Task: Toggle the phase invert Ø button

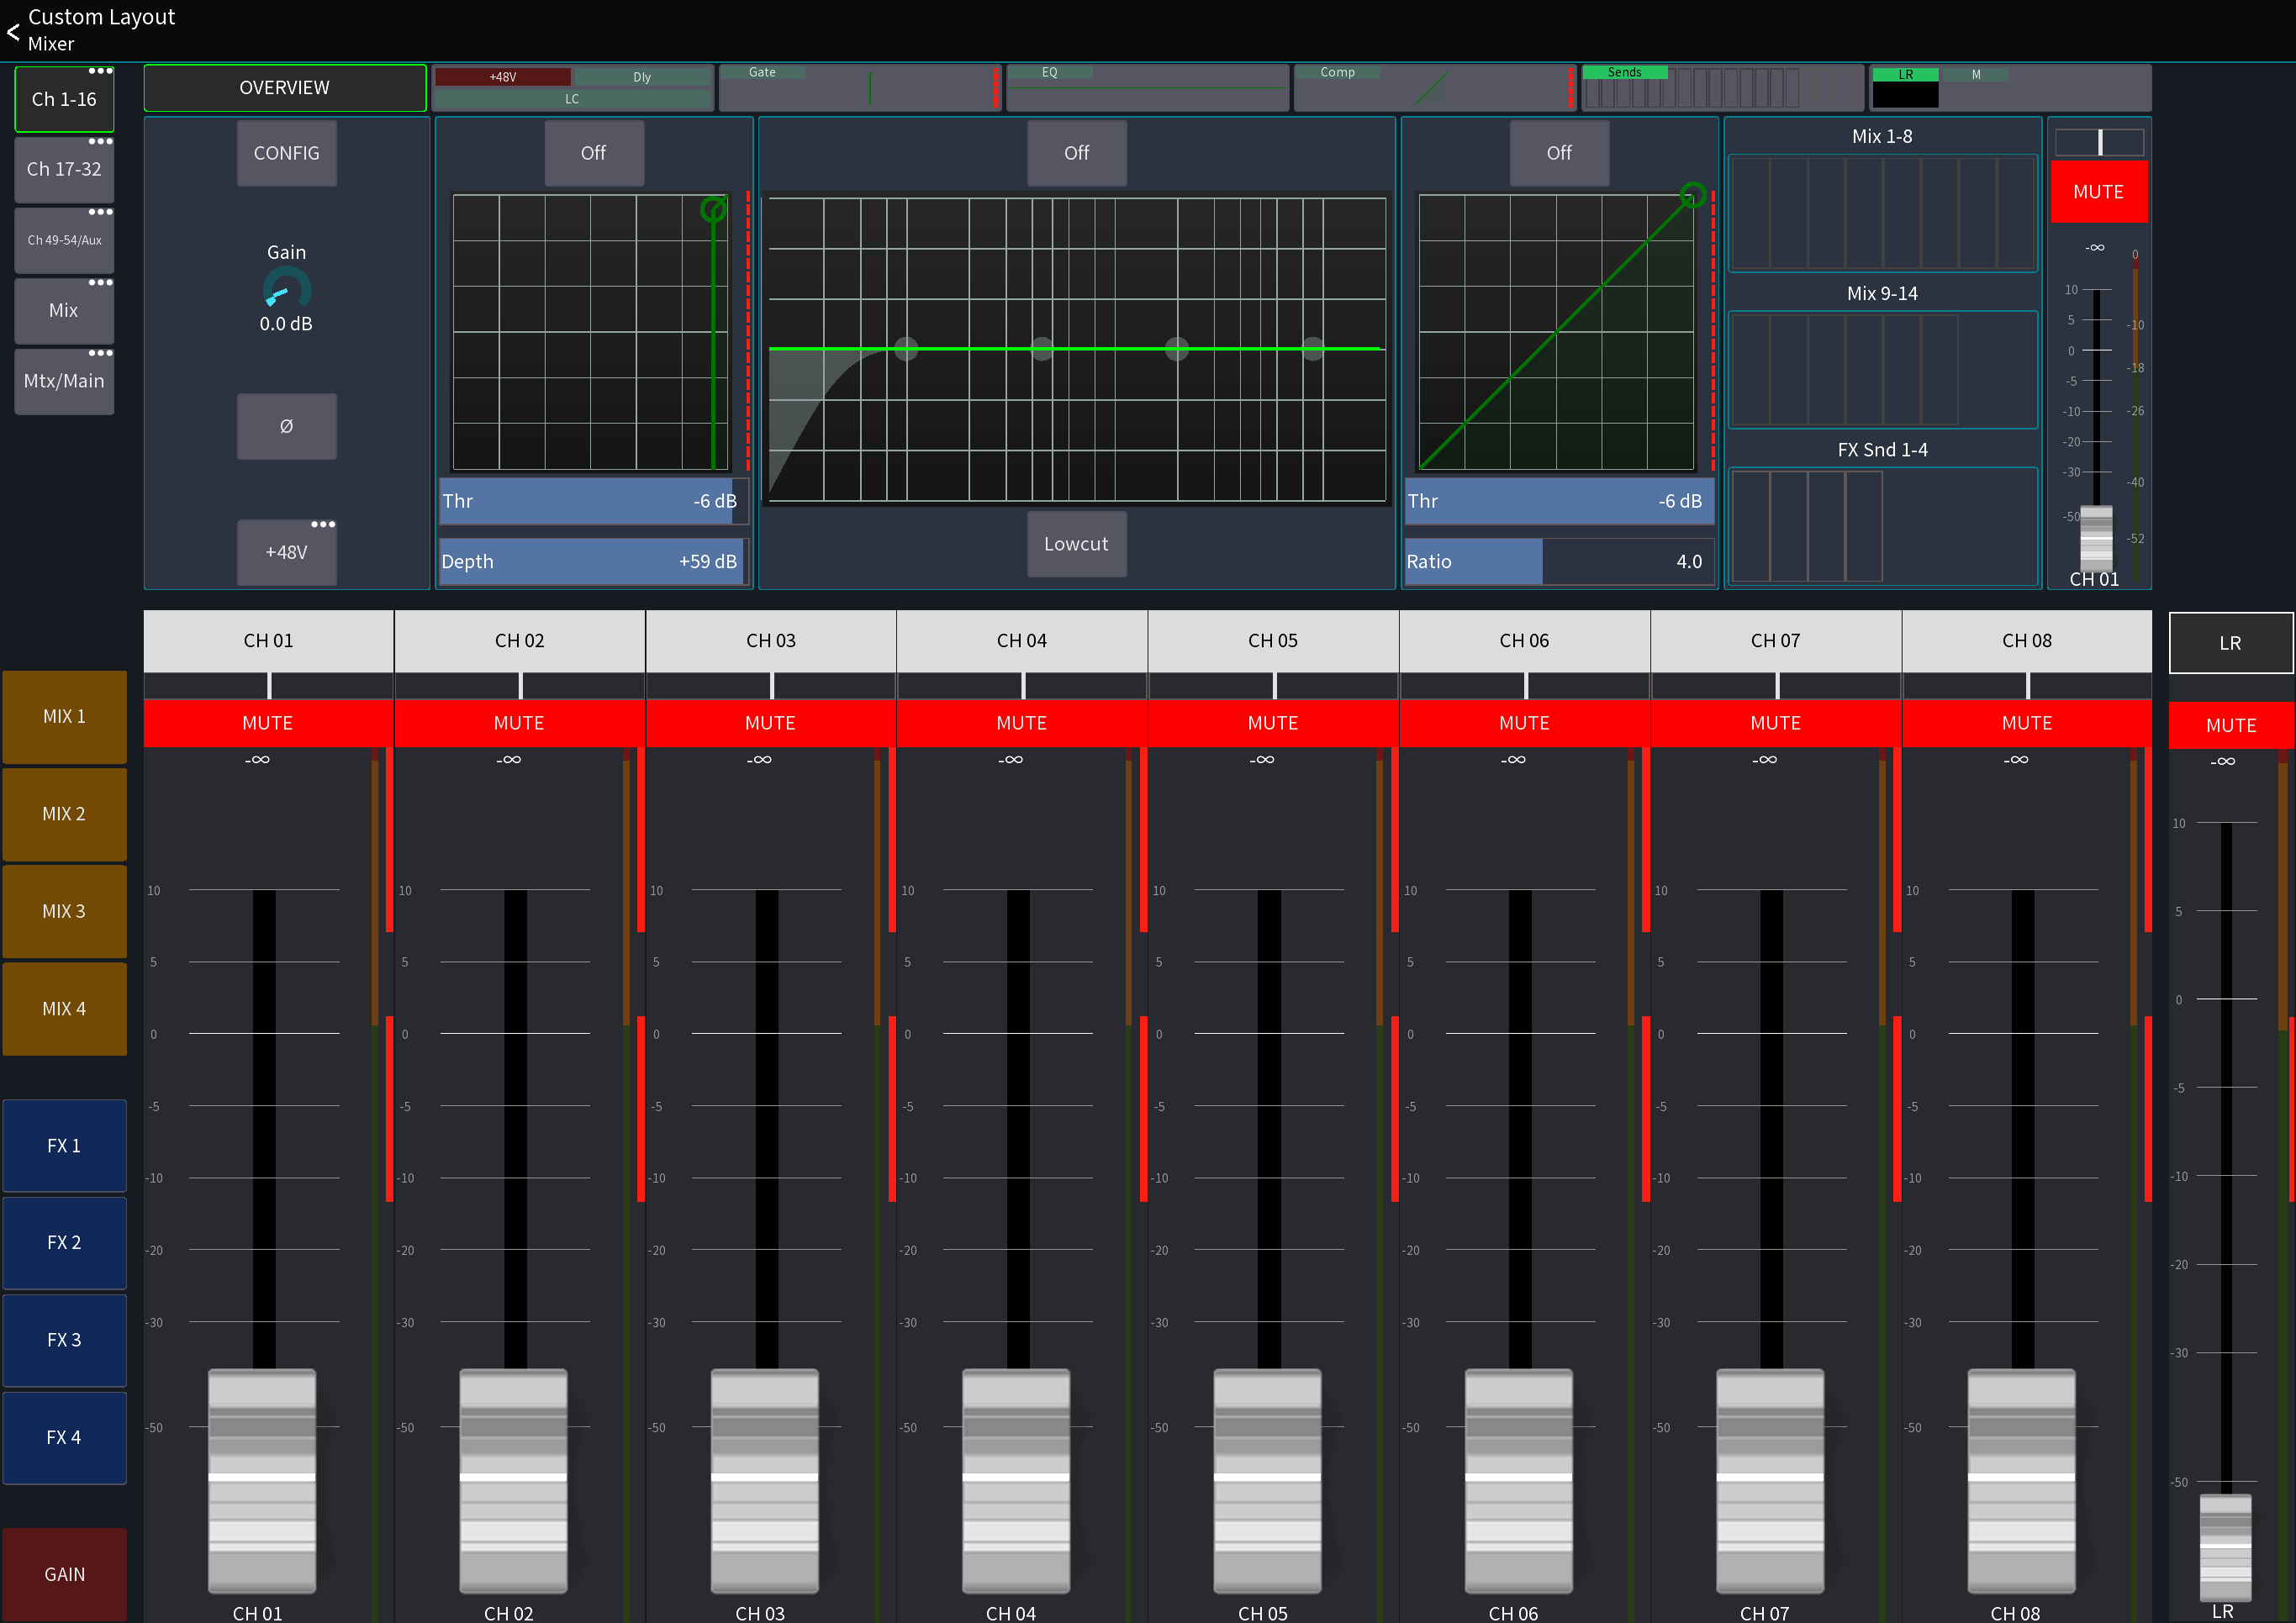Action: tap(286, 426)
